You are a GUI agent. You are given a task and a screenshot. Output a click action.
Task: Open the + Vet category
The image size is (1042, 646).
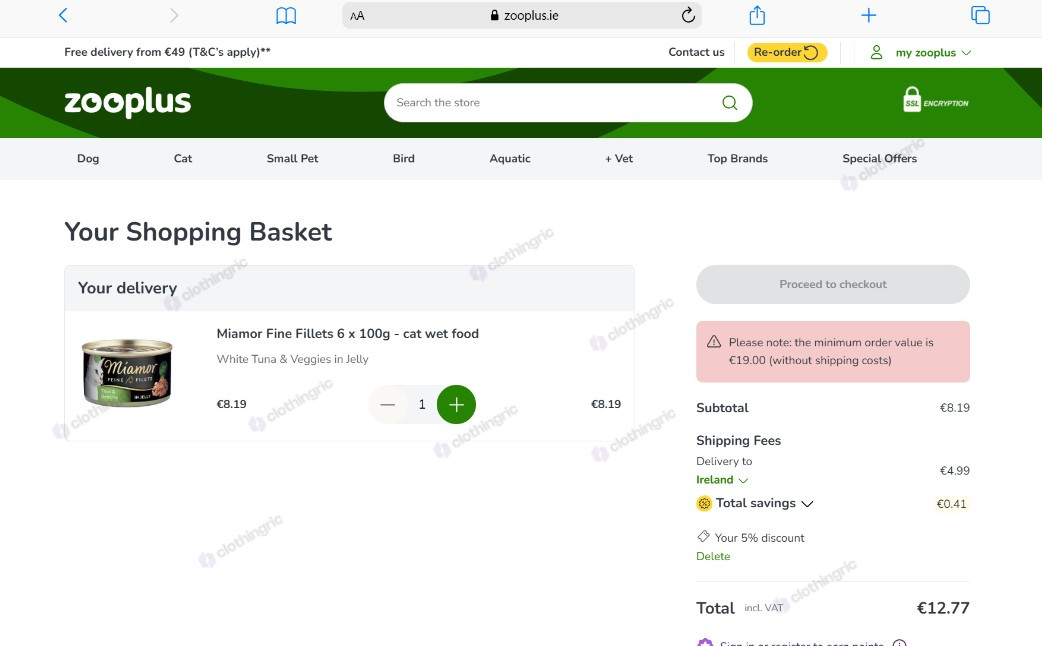tap(619, 158)
